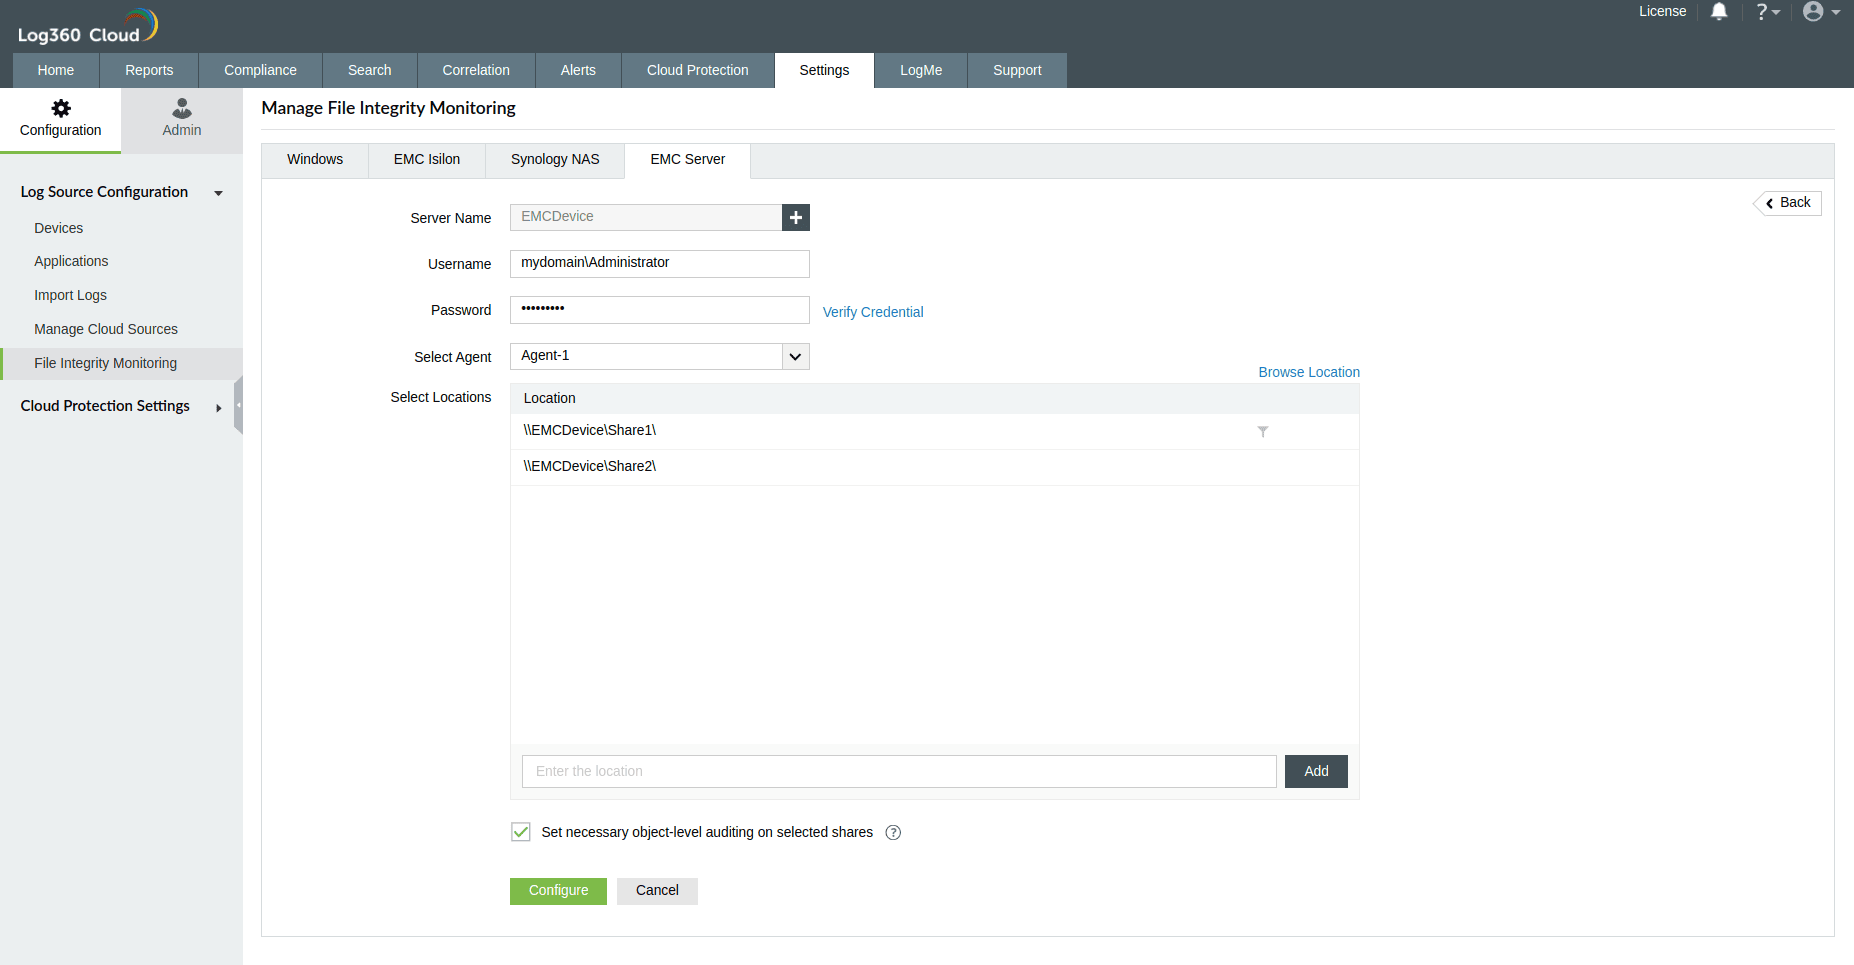Open the Select Agent dropdown
Viewport: 1854px width, 965px height.
tap(795, 356)
